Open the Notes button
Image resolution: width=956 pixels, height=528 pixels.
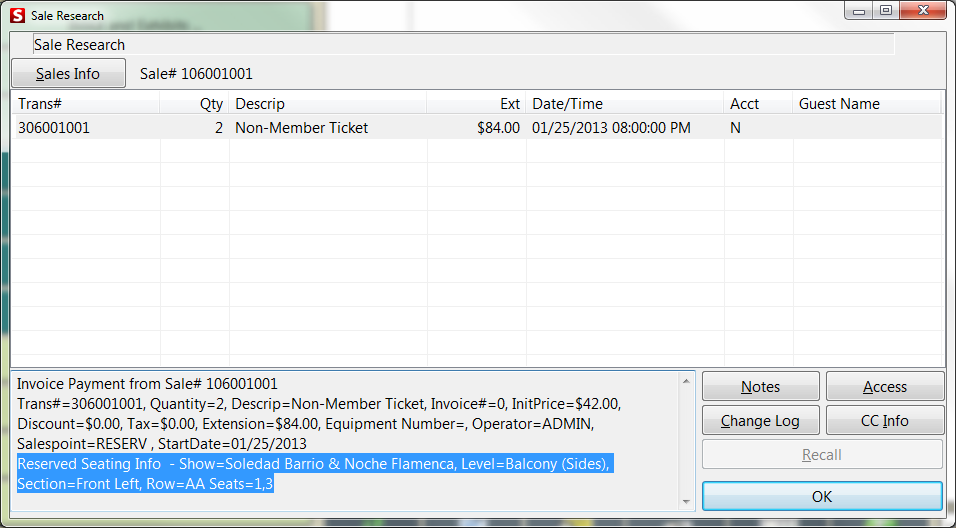(x=760, y=387)
